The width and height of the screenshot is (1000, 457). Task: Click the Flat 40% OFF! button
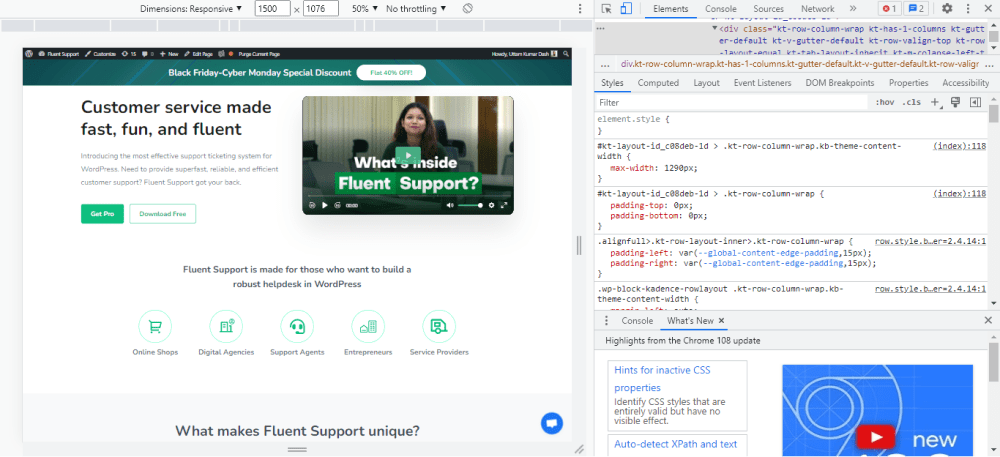391,73
